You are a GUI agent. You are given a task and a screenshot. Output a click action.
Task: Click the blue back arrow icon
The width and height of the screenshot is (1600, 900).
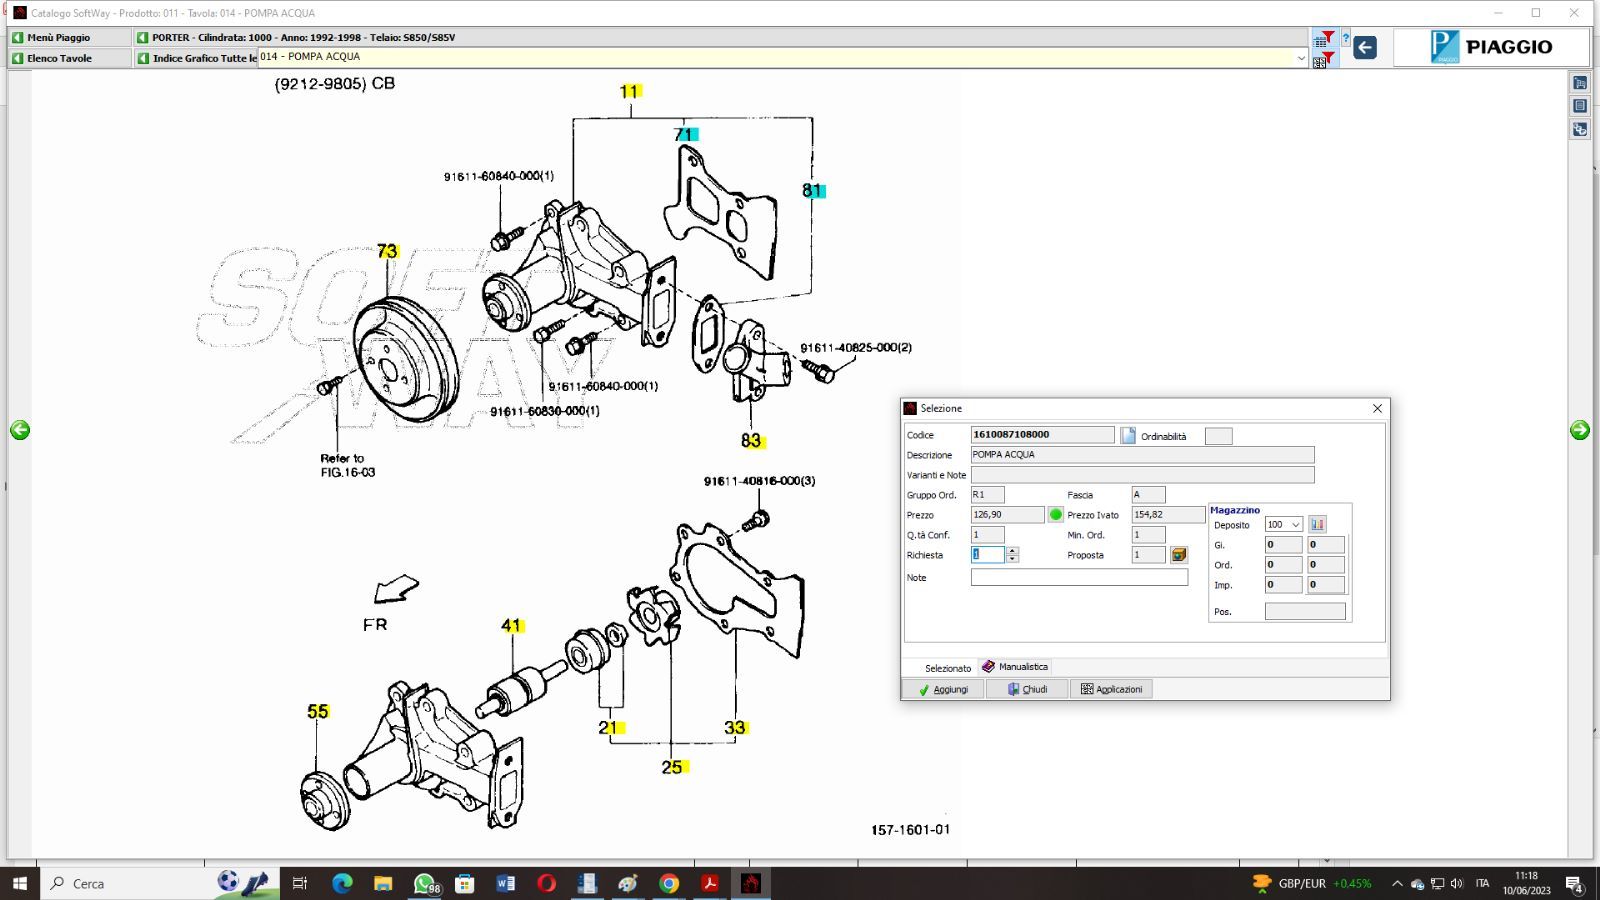[1365, 47]
